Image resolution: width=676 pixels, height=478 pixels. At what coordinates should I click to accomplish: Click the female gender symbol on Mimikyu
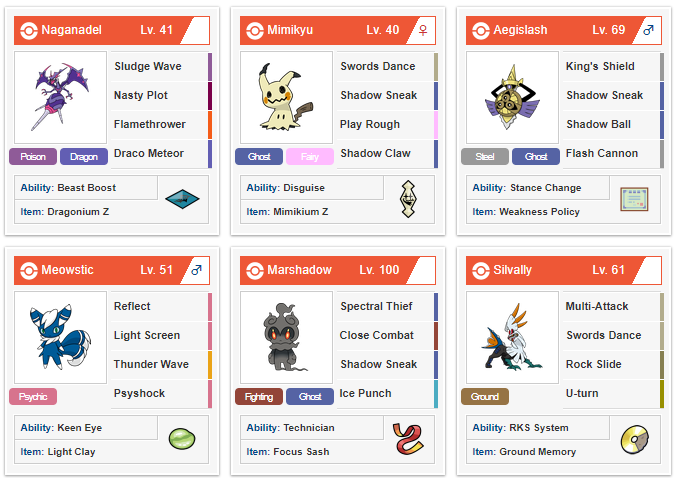423,30
